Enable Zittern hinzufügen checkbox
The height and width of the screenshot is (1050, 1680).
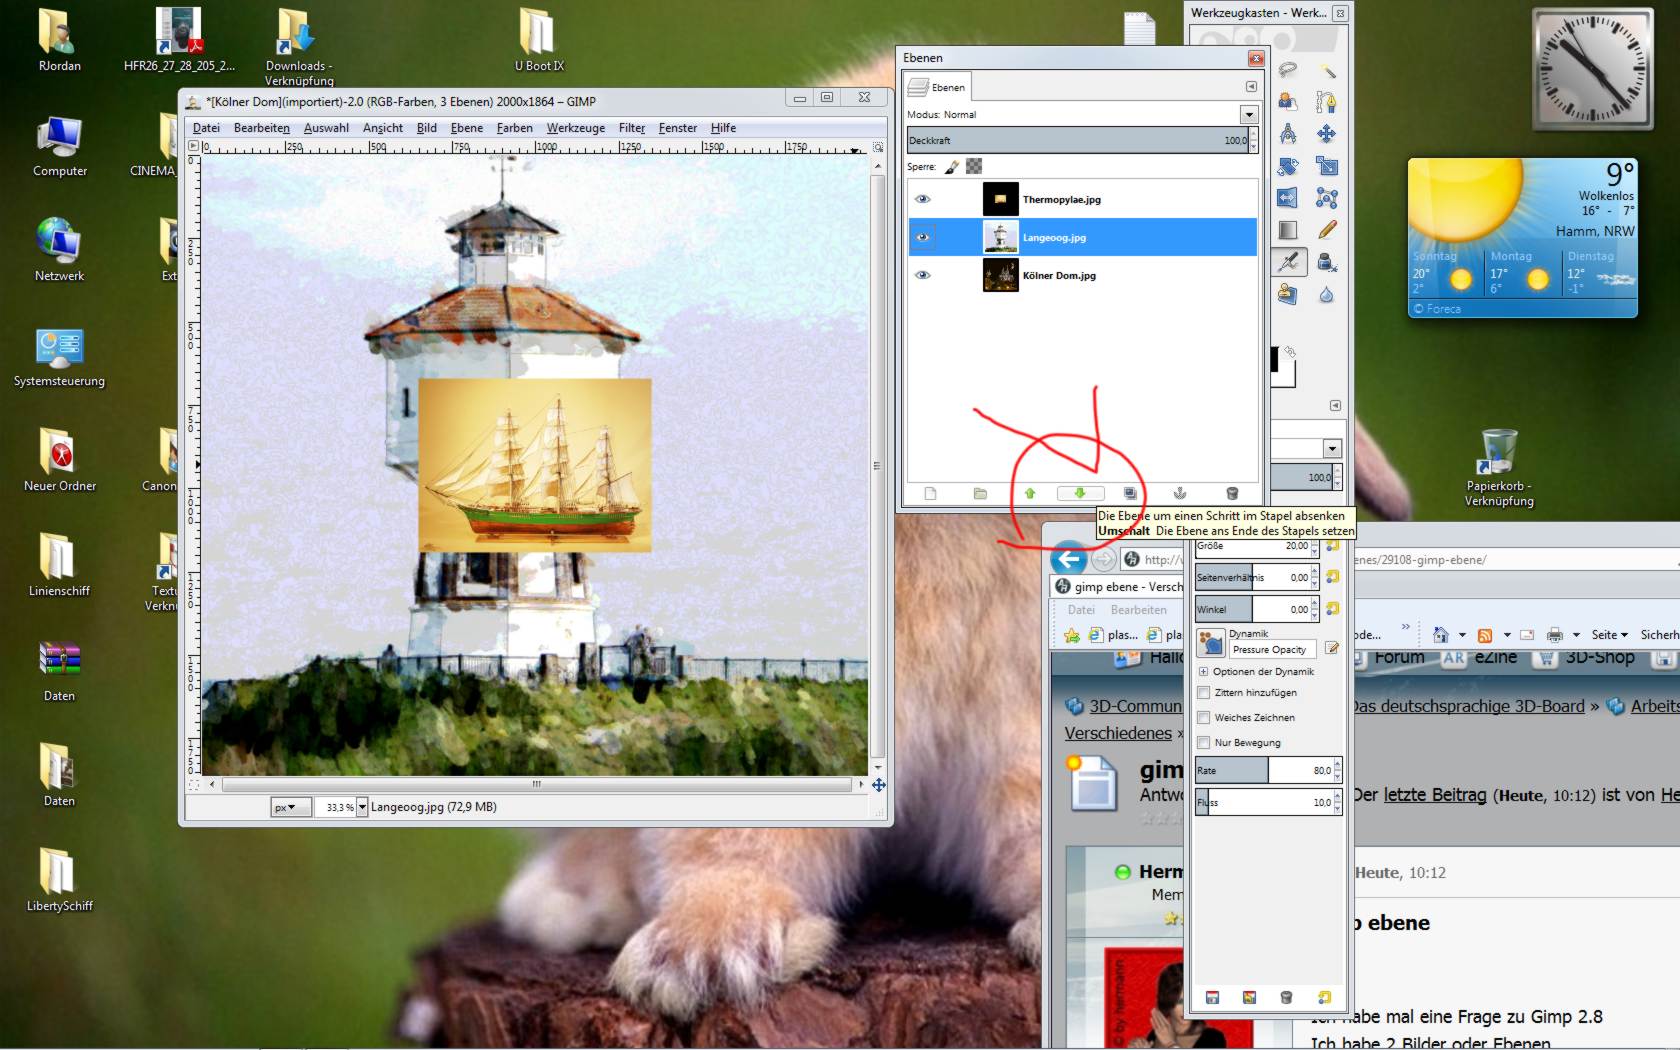(1204, 692)
